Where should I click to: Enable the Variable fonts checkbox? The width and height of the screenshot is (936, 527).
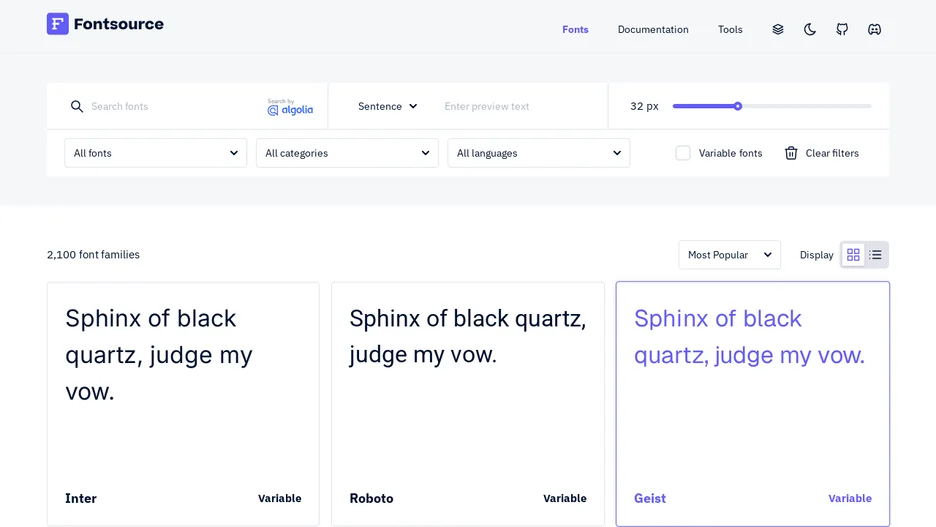(683, 153)
